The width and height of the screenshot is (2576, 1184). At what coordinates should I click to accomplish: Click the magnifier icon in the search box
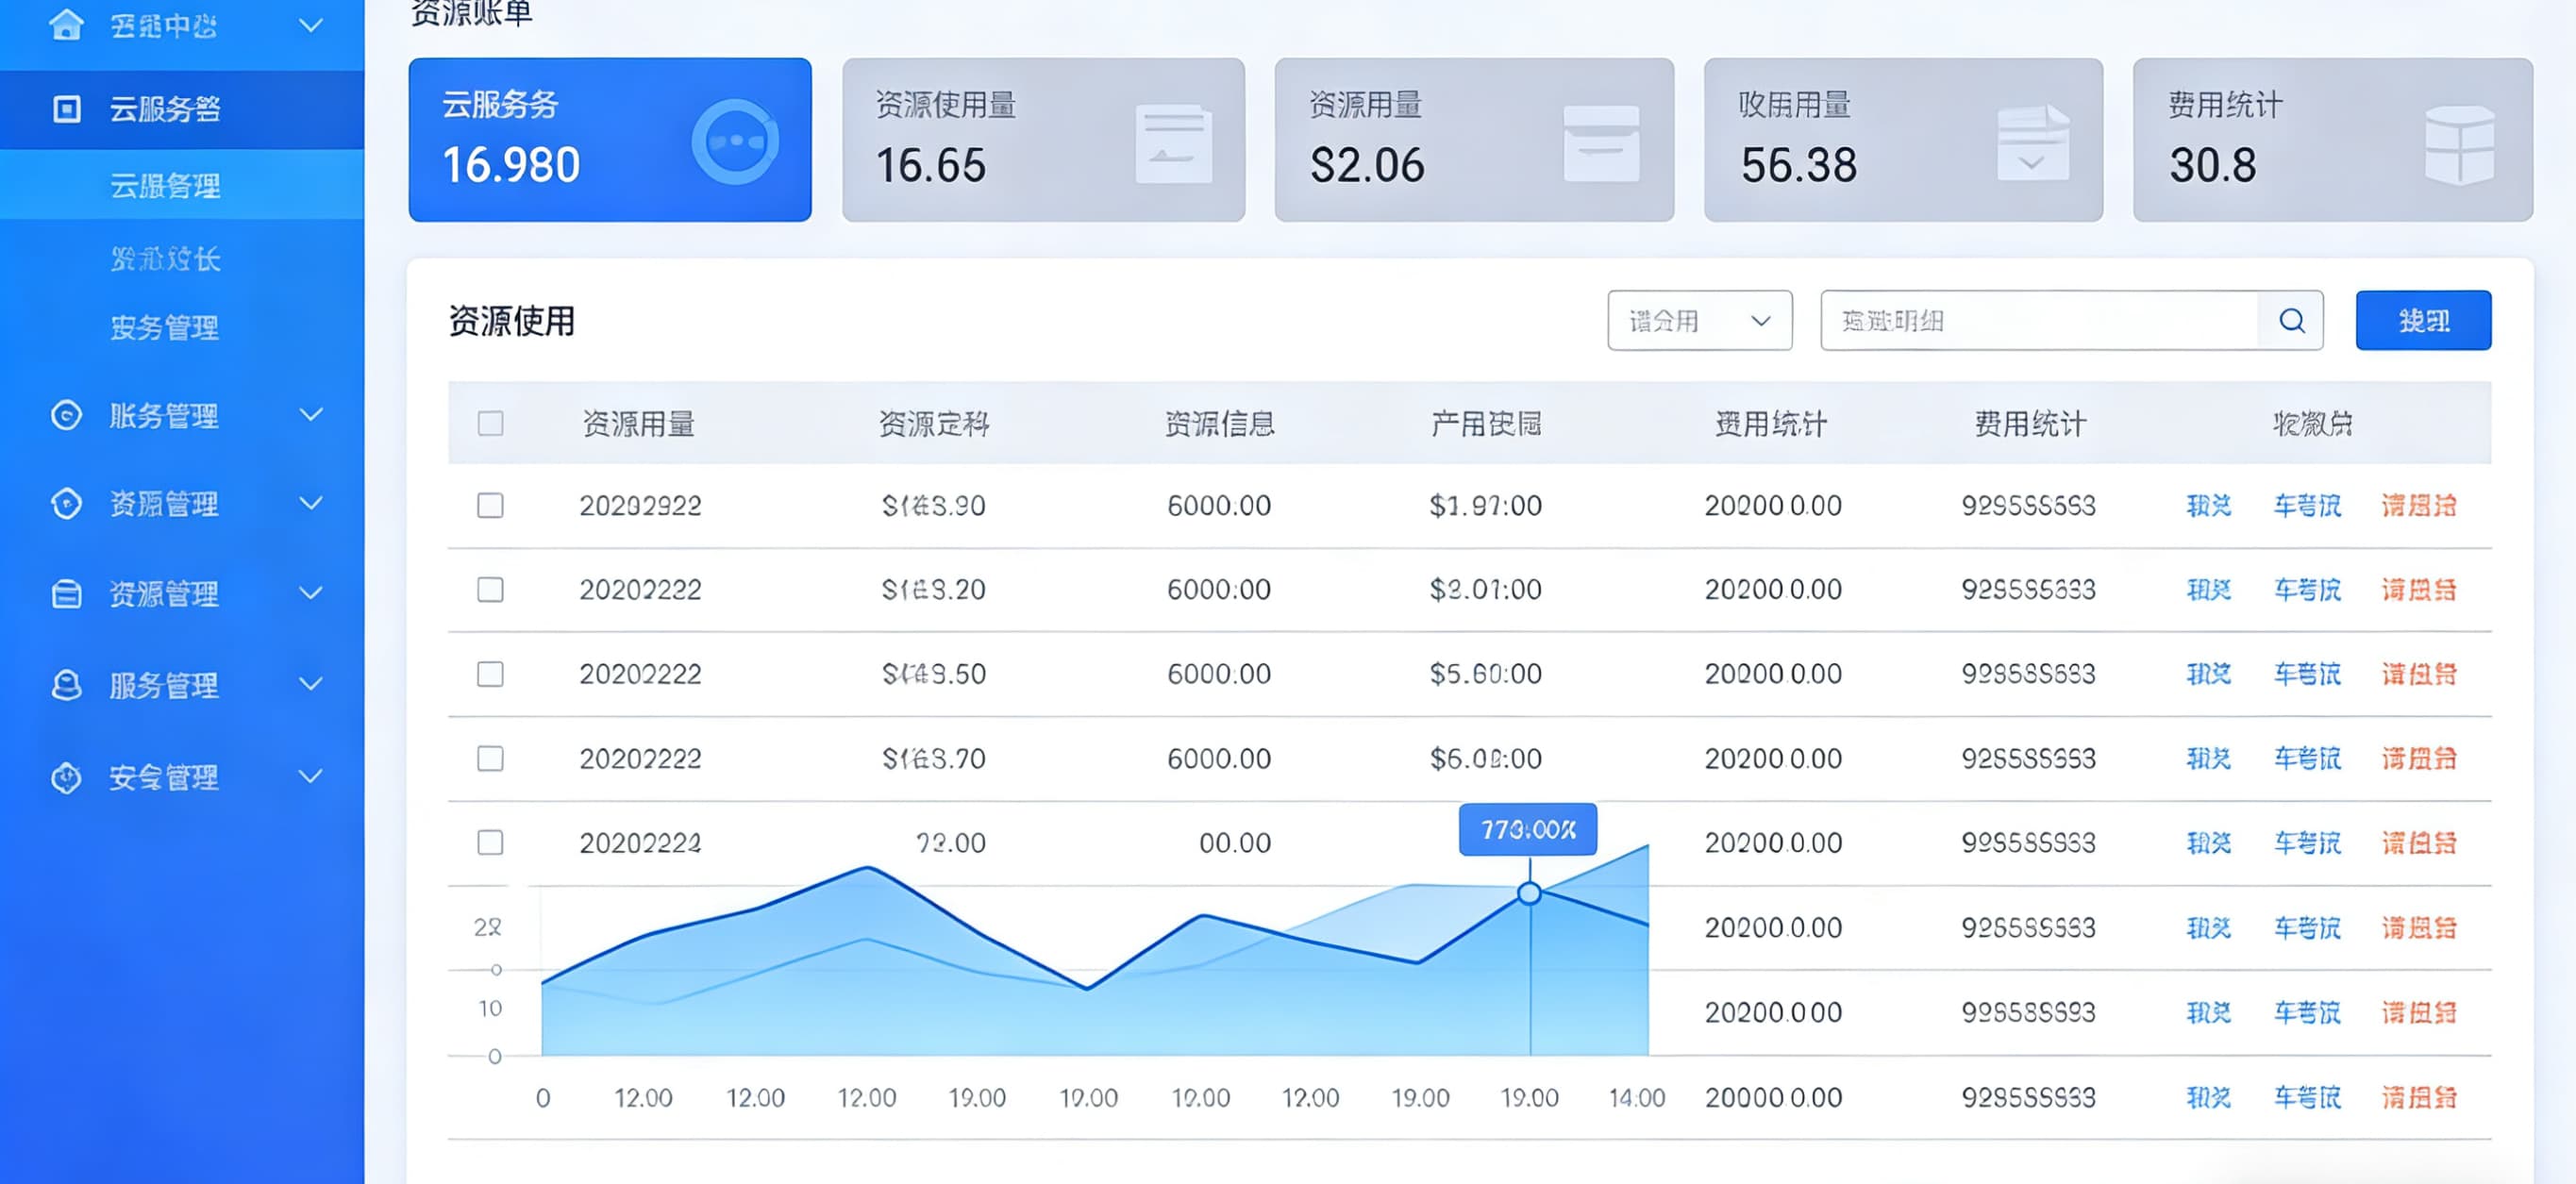point(2291,320)
